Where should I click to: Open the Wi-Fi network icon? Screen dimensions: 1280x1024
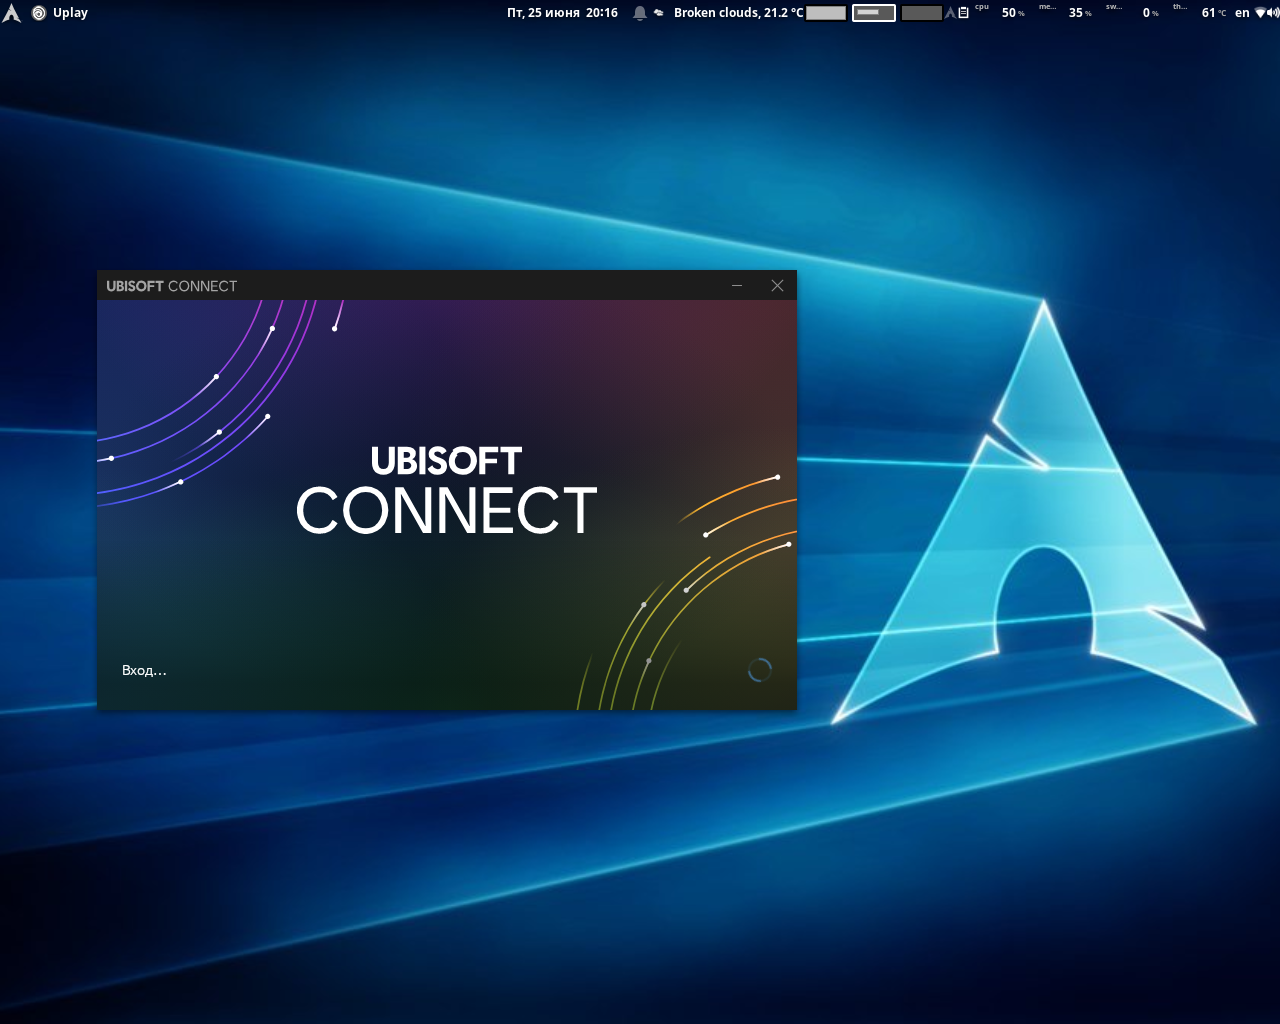coord(1261,13)
